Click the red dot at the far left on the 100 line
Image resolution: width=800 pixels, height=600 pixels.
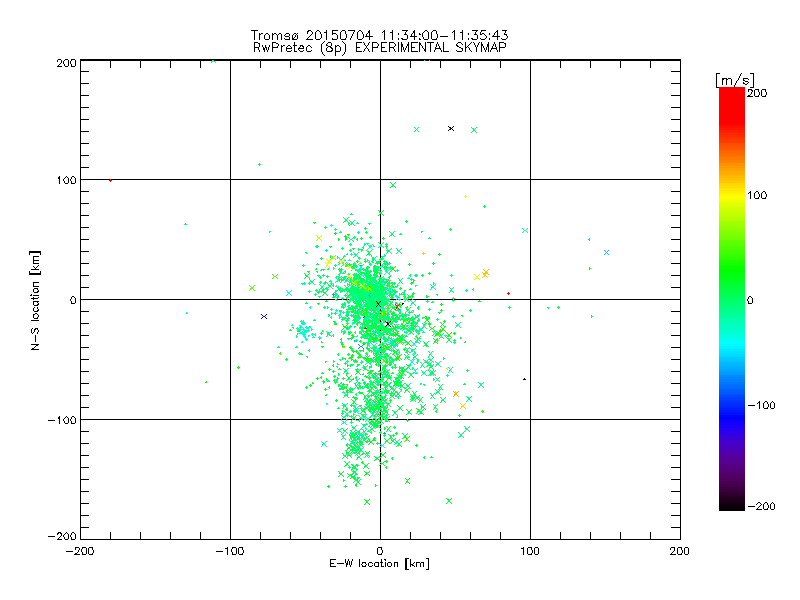point(110,180)
